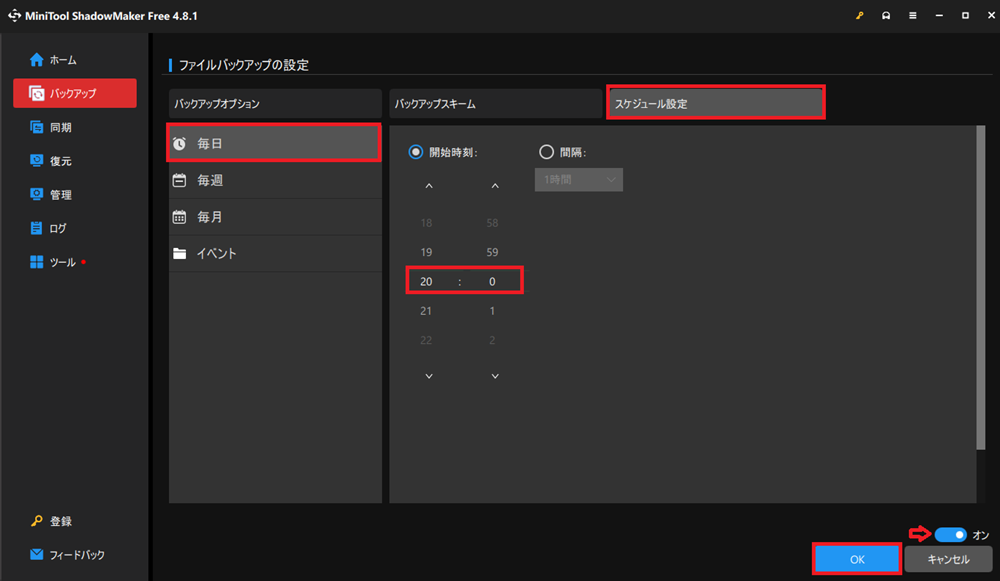Confirm settings with OK button
The height and width of the screenshot is (581, 1000).
pos(857,559)
